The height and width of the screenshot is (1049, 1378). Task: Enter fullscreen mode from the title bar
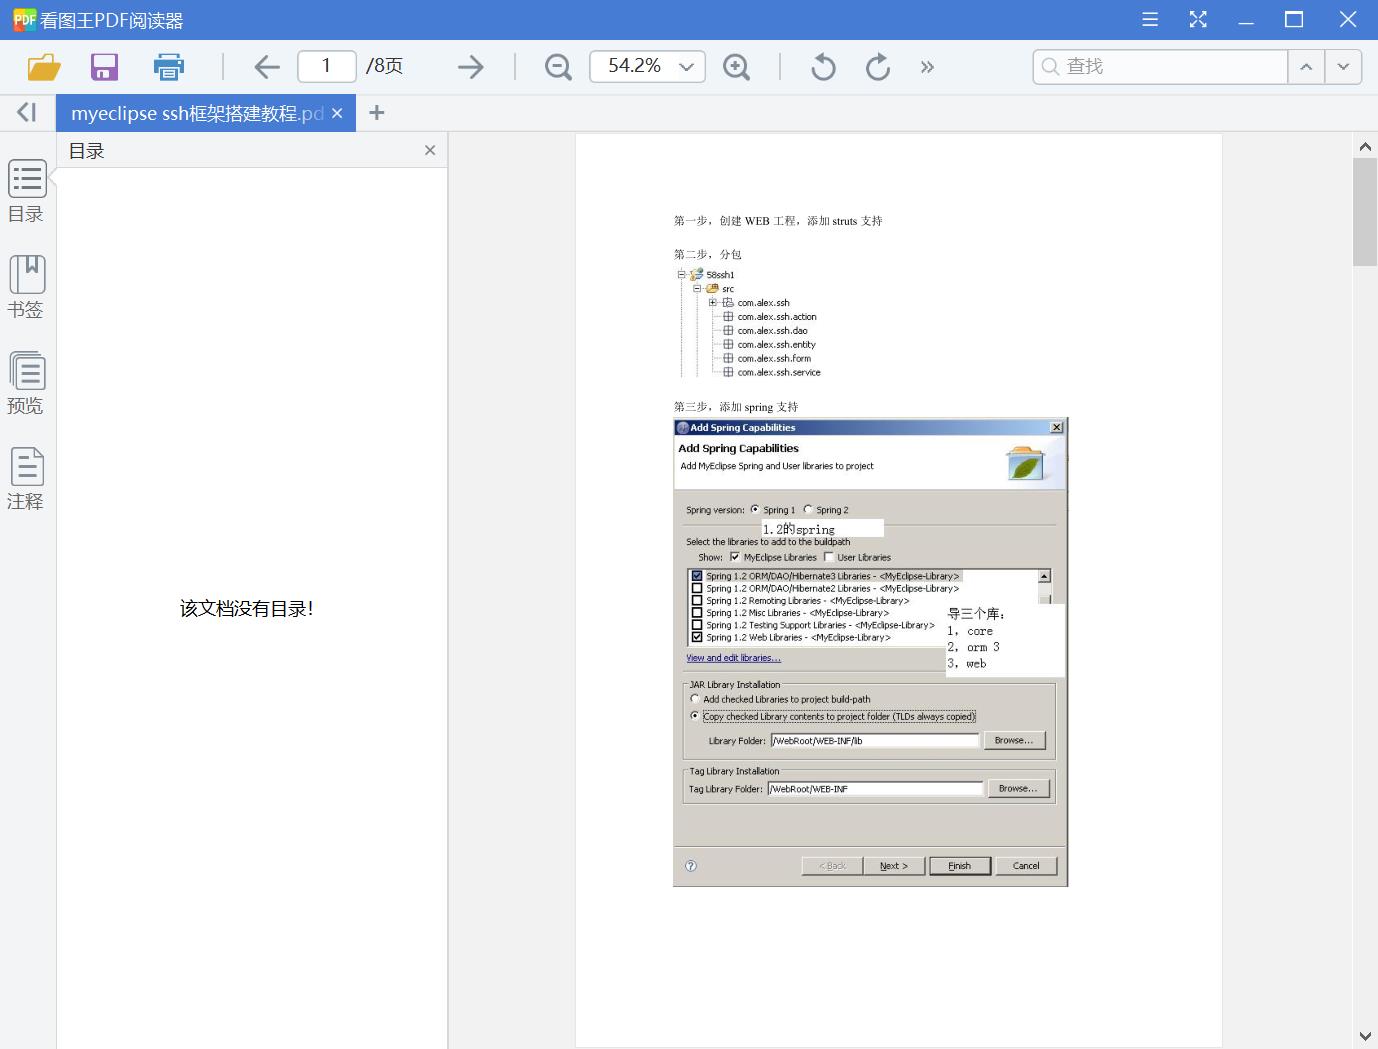(1198, 19)
